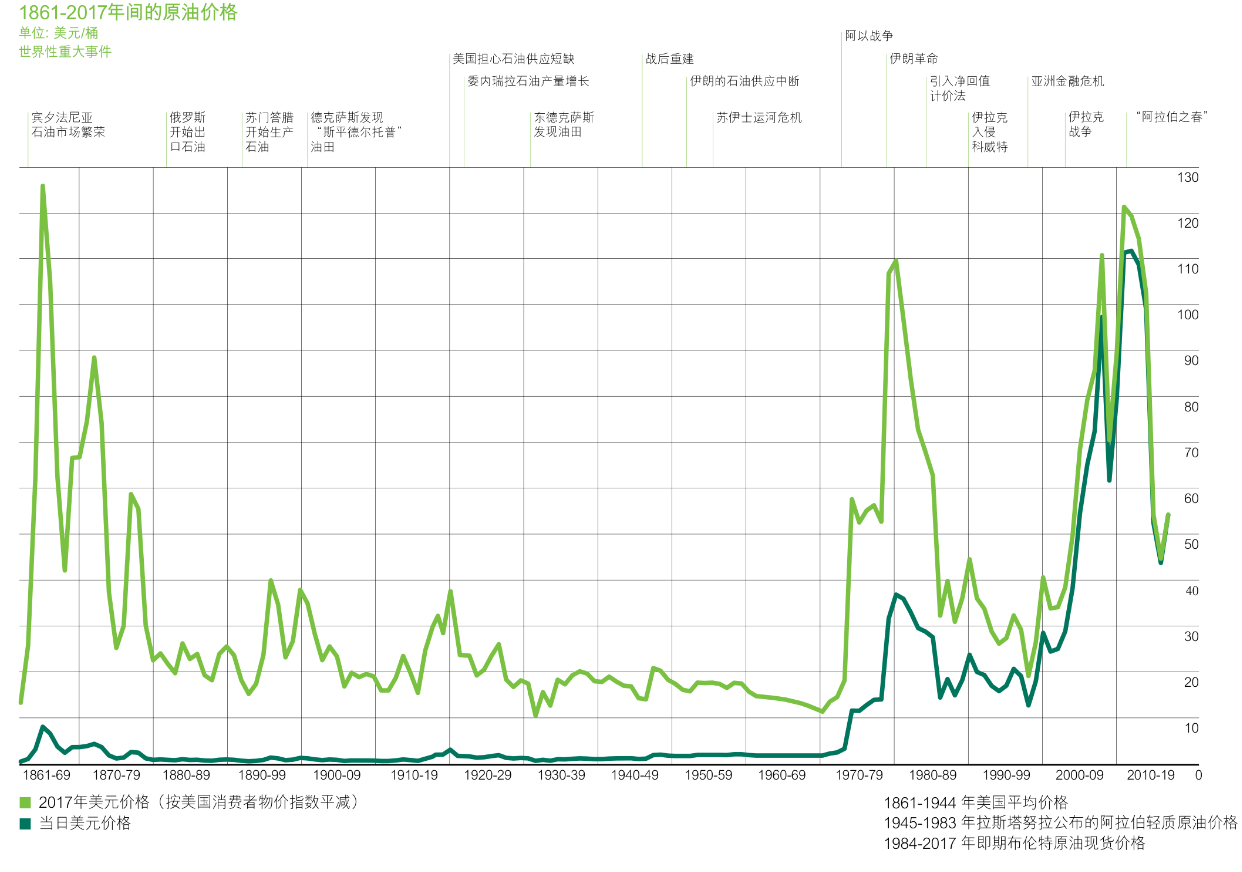
Task: Select event label 俄罗斯开始出口石油
Action: point(187,132)
